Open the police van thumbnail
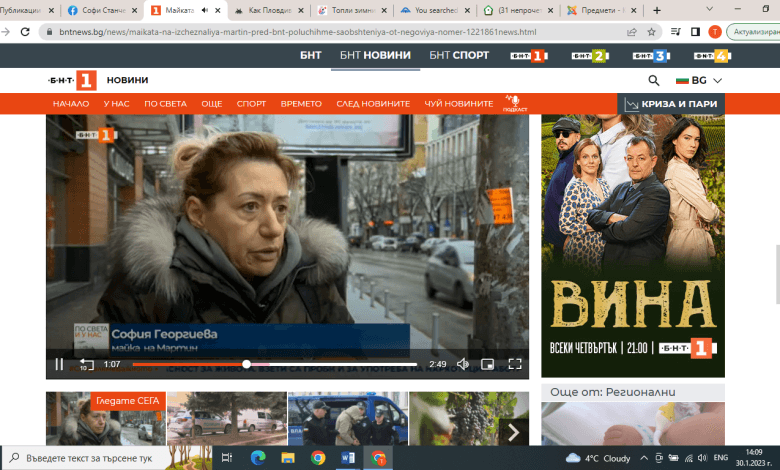The height and width of the screenshot is (470, 780). pos(348,418)
